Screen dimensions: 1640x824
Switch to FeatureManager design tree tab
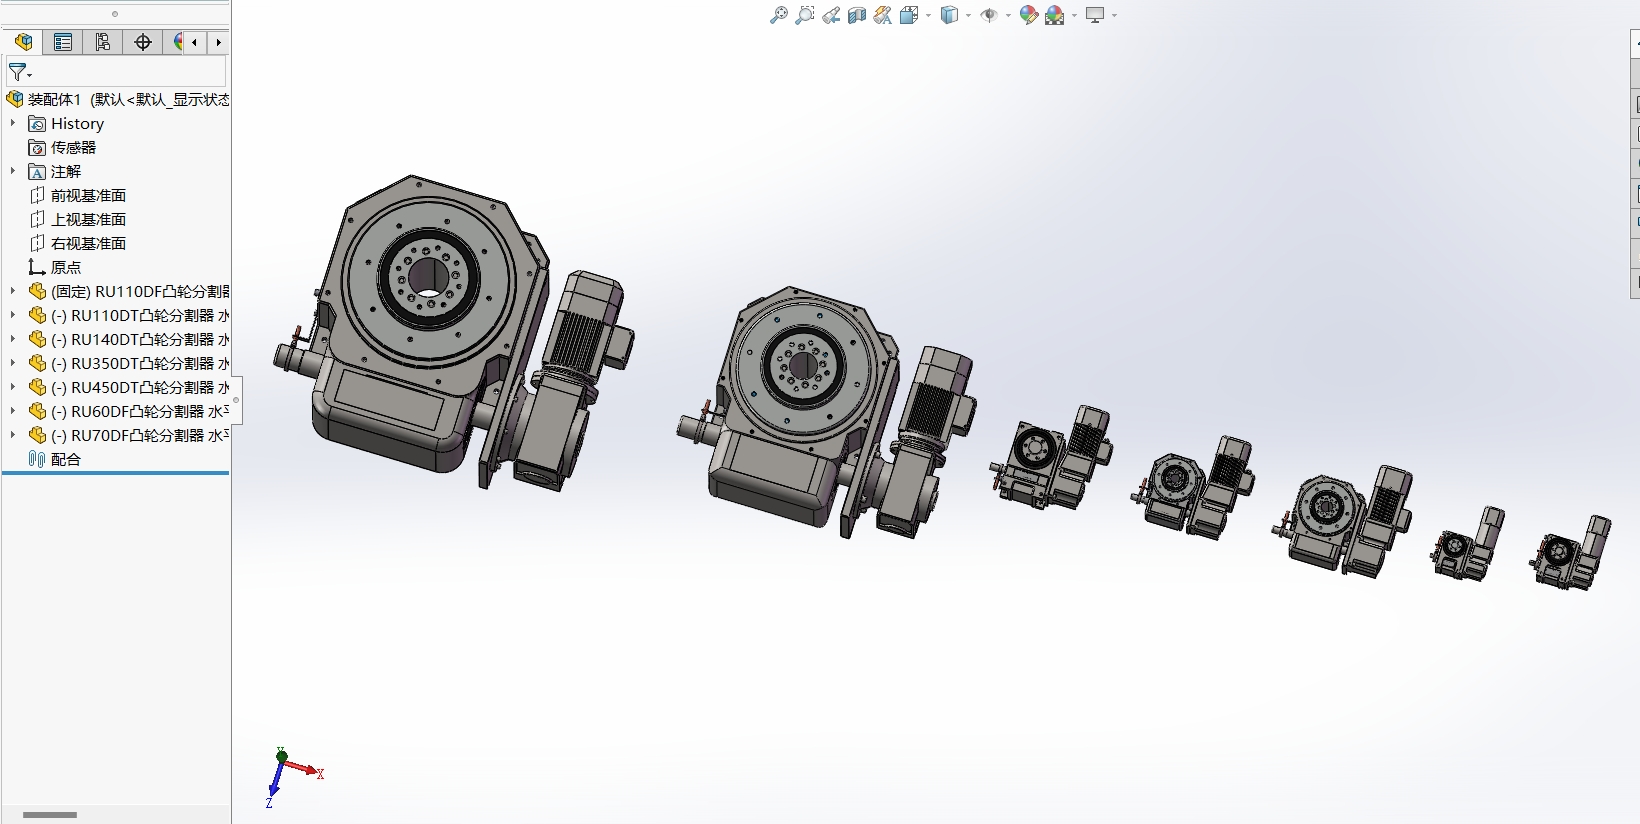point(23,42)
